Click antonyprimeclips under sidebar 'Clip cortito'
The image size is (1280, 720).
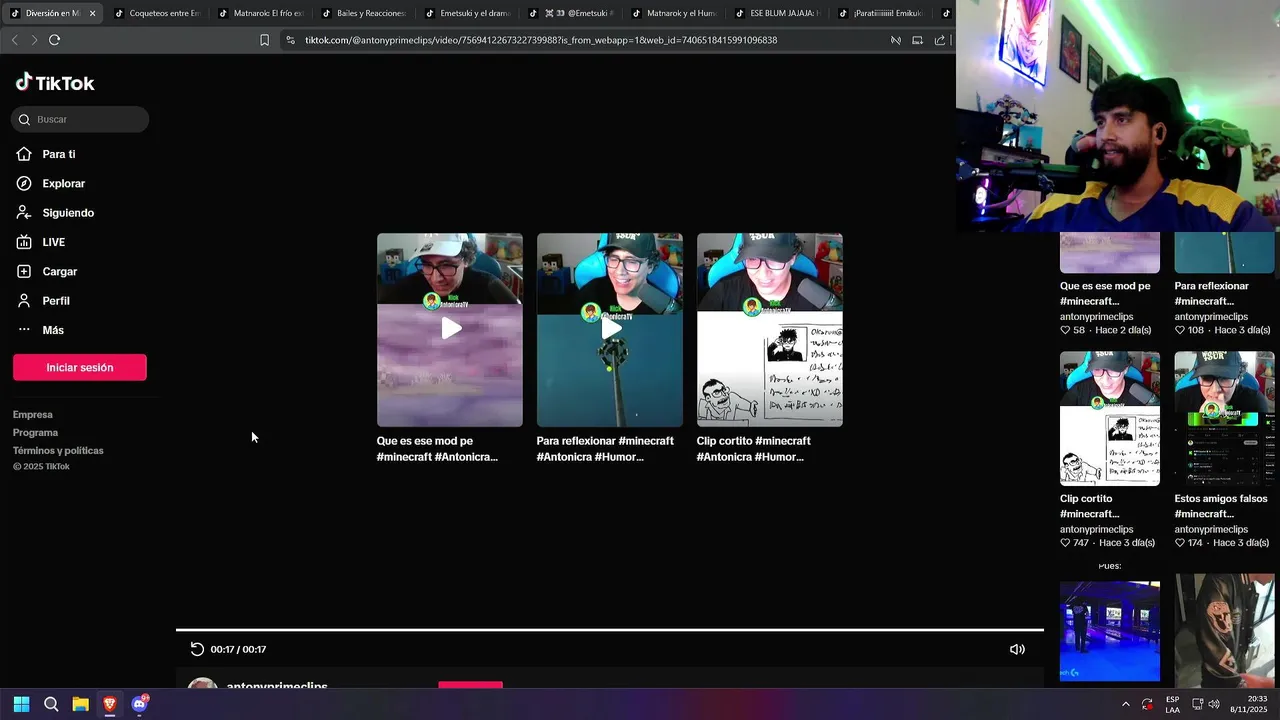(1097, 529)
